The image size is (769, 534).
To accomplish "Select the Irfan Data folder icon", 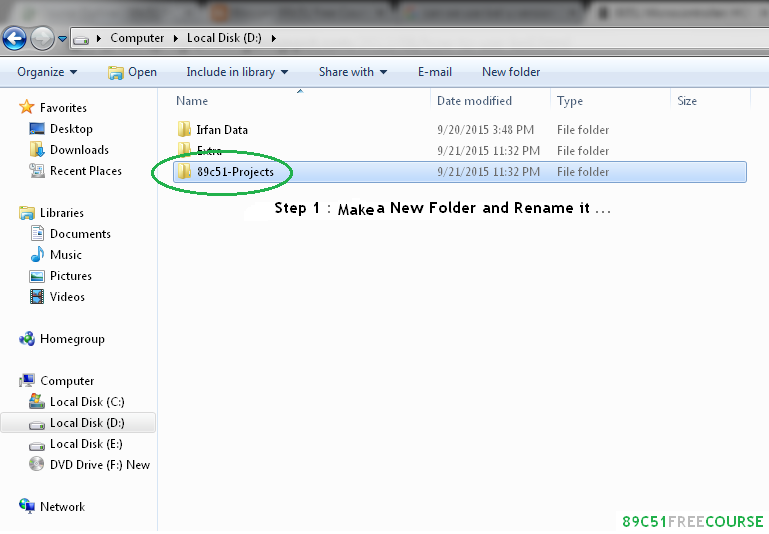I will pyautogui.click(x=184, y=129).
